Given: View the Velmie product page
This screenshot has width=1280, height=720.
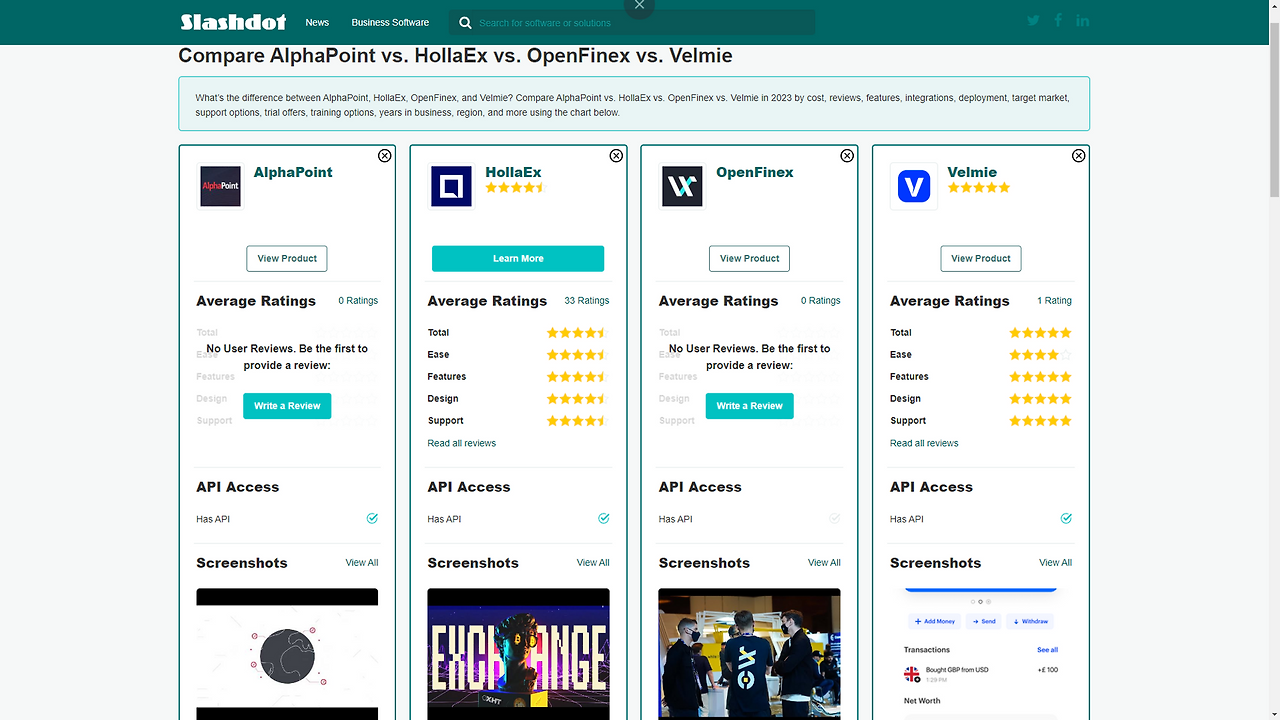Looking at the screenshot, I should [x=981, y=258].
